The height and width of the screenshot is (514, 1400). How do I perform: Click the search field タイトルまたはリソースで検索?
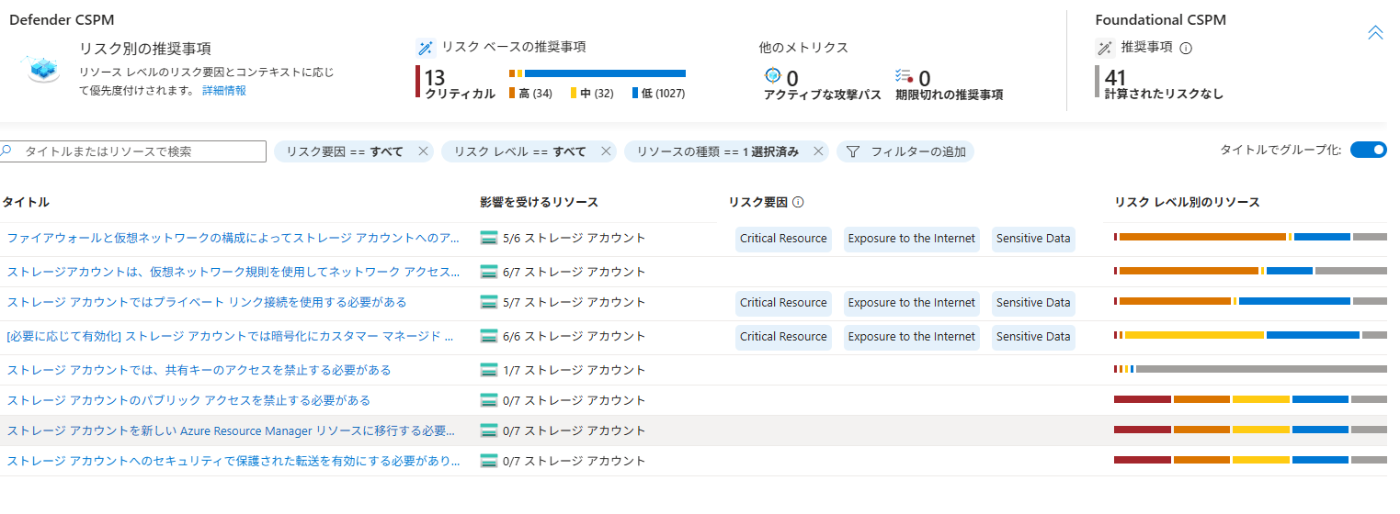tap(133, 152)
